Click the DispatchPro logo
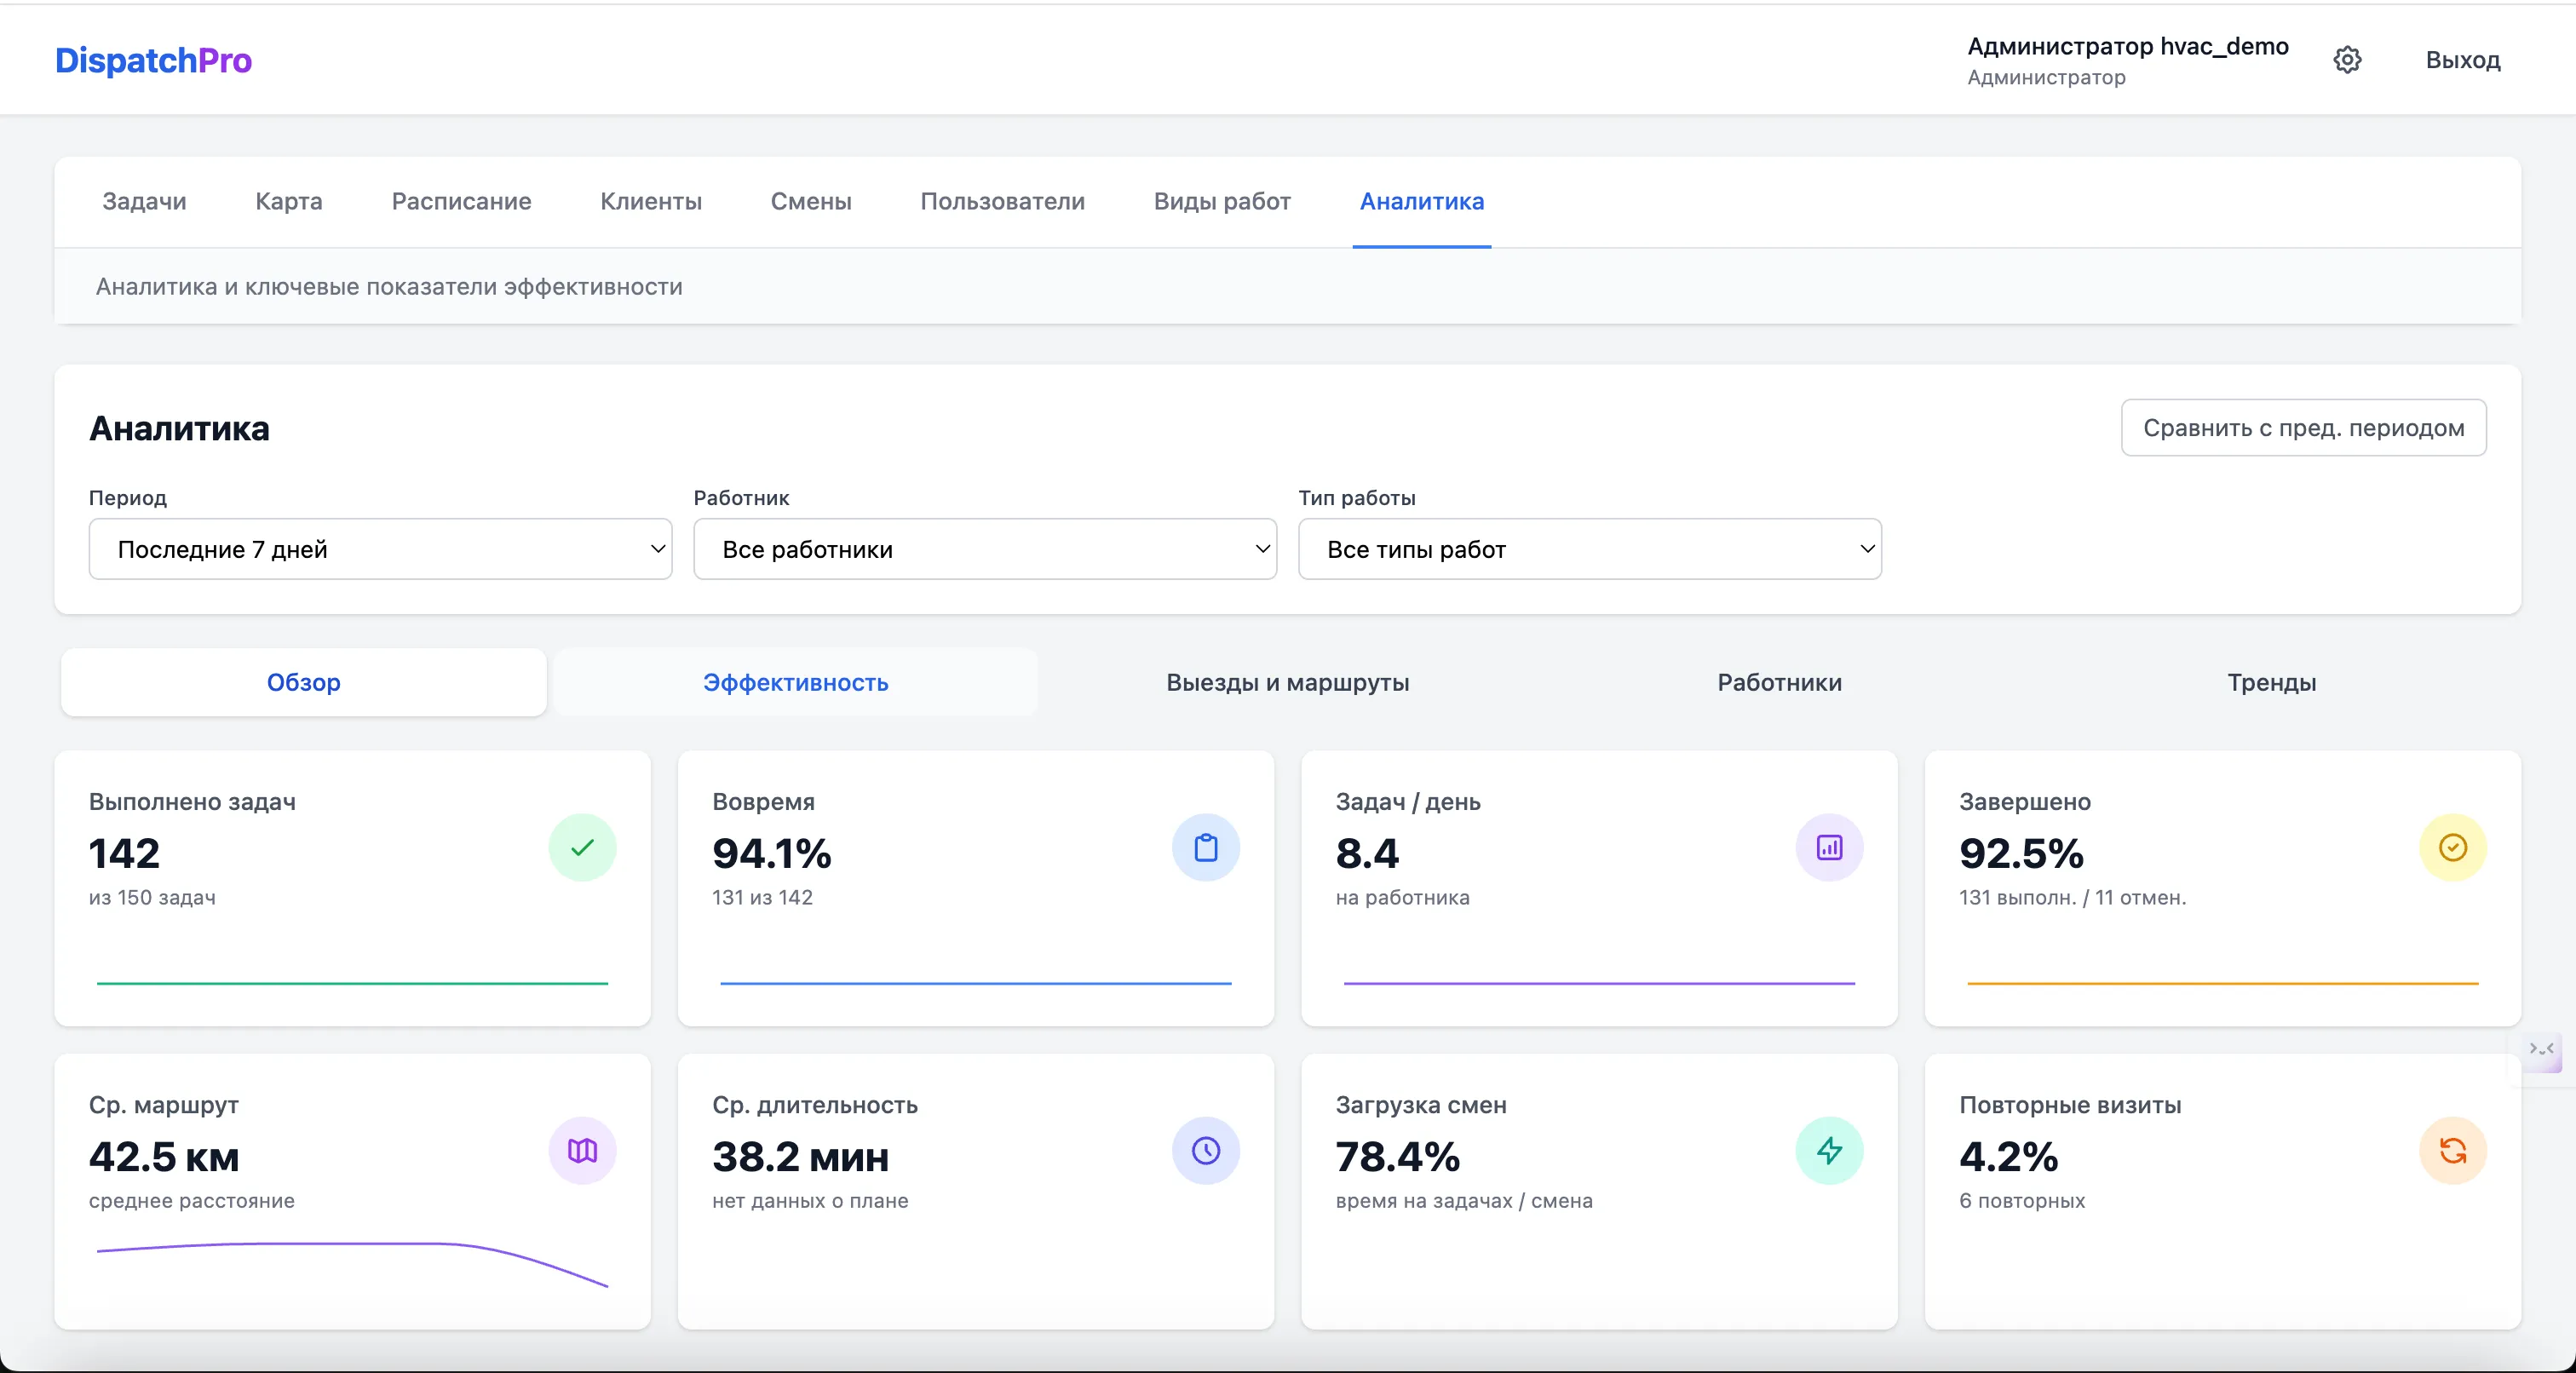This screenshot has width=2576, height=1373. coord(153,60)
